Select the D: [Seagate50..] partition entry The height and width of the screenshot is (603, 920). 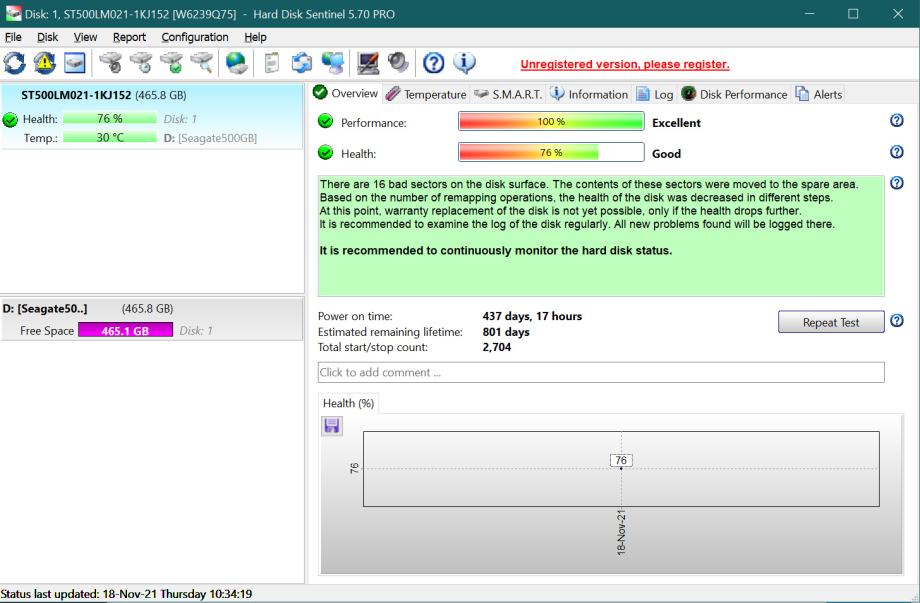[x=152, y=319]
